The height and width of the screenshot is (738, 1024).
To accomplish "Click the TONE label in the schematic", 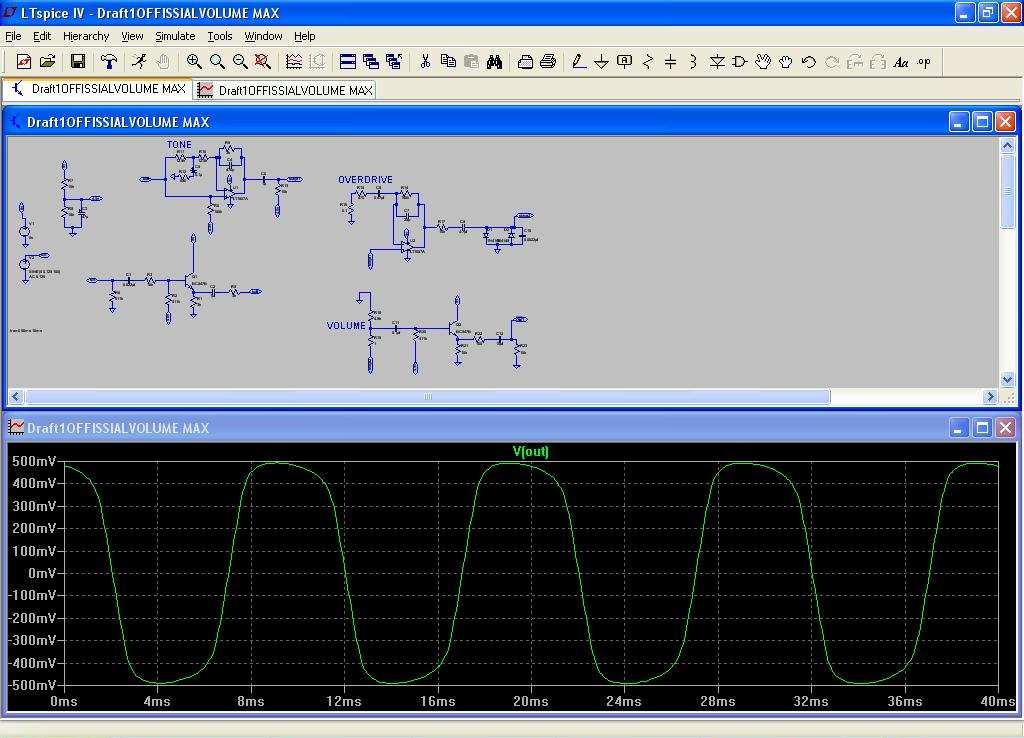I will pyautogui.click(x=179, y=144).
